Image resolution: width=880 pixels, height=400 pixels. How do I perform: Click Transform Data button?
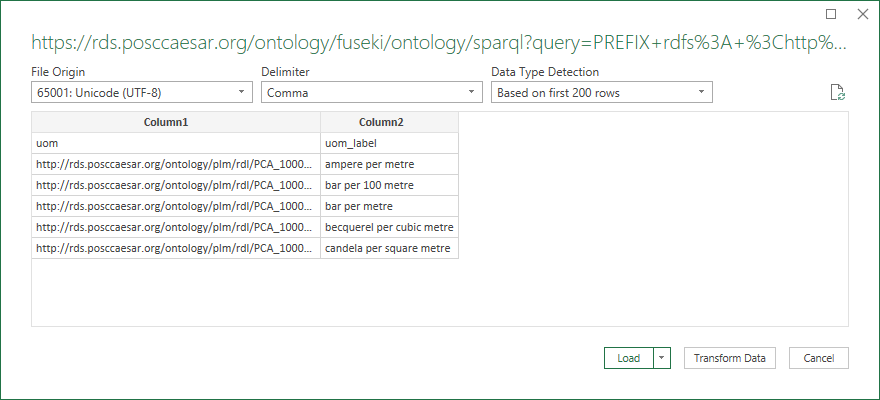click(x=730, y=358)
